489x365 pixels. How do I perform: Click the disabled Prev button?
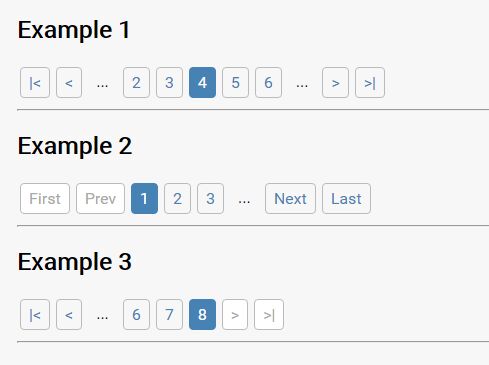100,199
